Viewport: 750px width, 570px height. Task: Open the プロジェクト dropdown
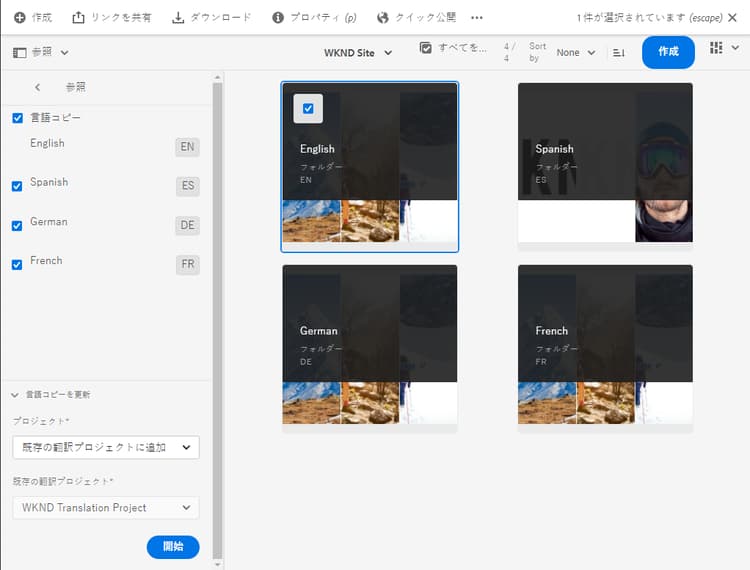(106, 448)
